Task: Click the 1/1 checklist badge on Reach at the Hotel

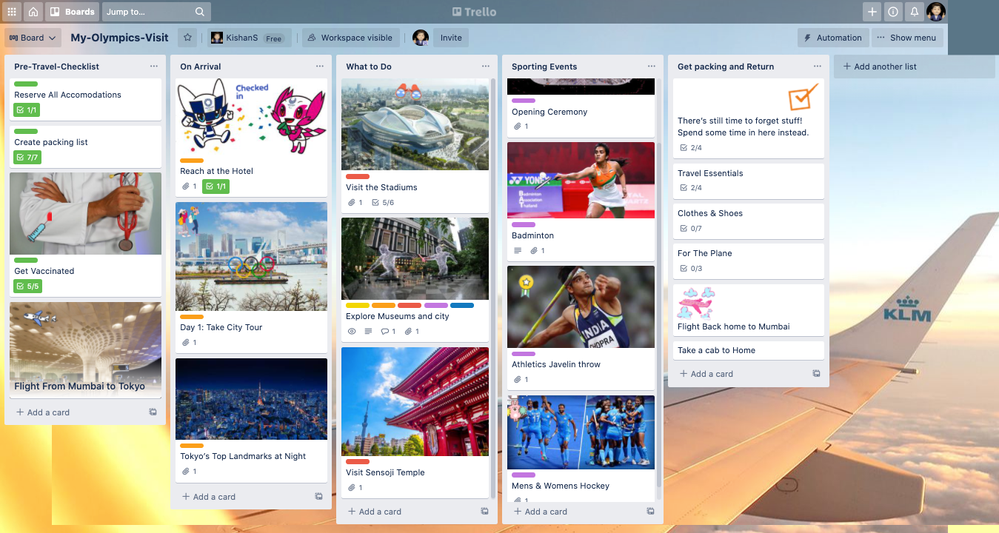Action: pos(216,187)
